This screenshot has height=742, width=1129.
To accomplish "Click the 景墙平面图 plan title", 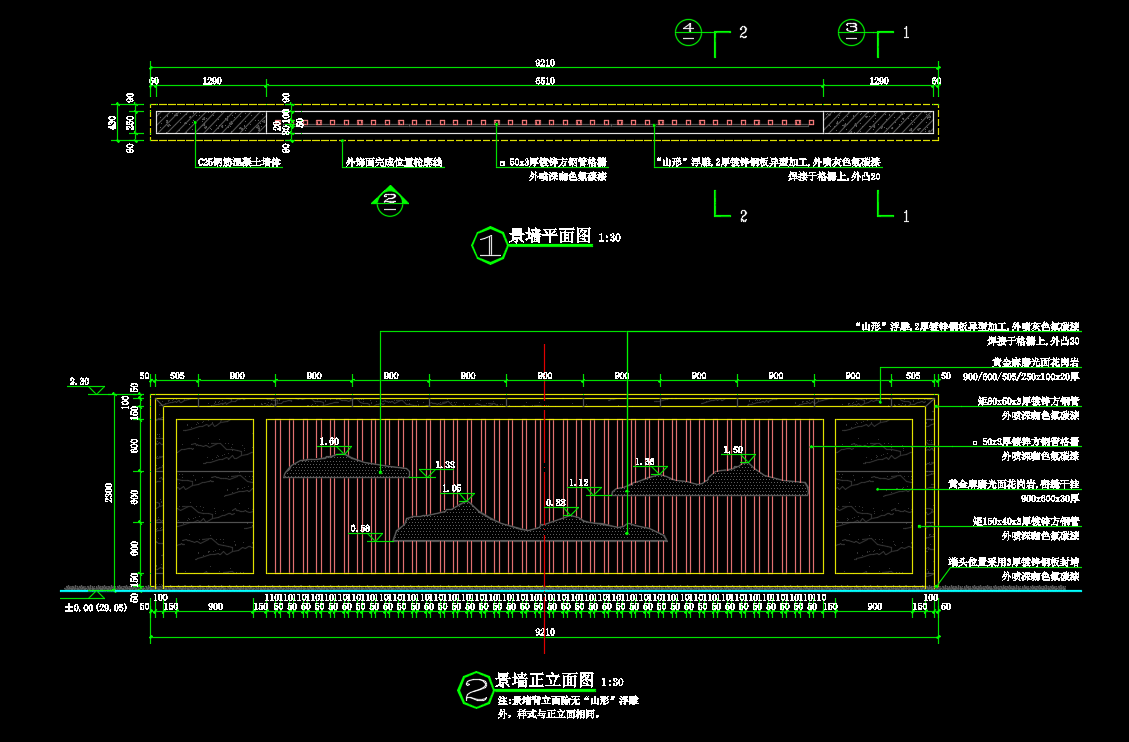I will pyautogui.click(x=550, y=236).
